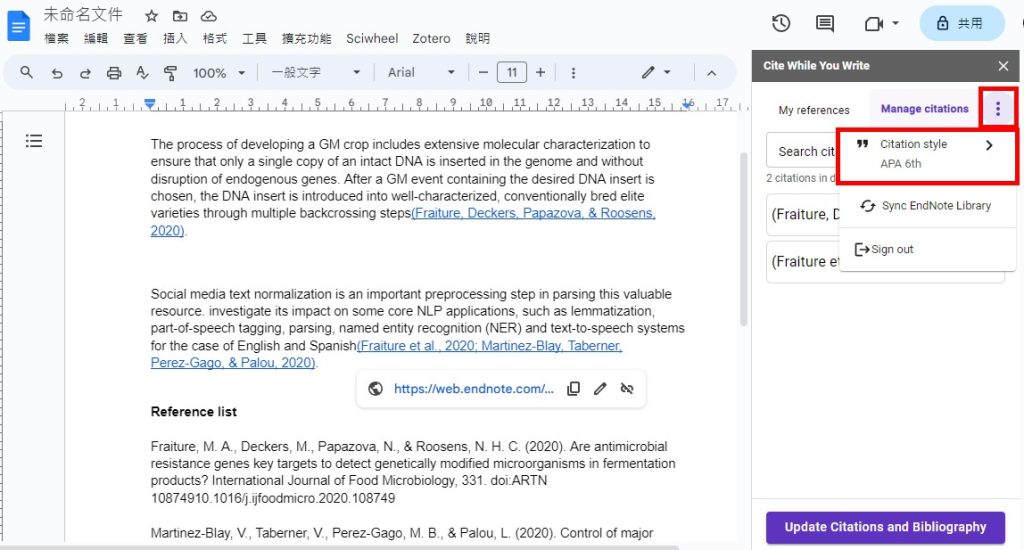Click Update Citations and Bibliography
This screenshot has width=1024, height=550.
point(885,527)
